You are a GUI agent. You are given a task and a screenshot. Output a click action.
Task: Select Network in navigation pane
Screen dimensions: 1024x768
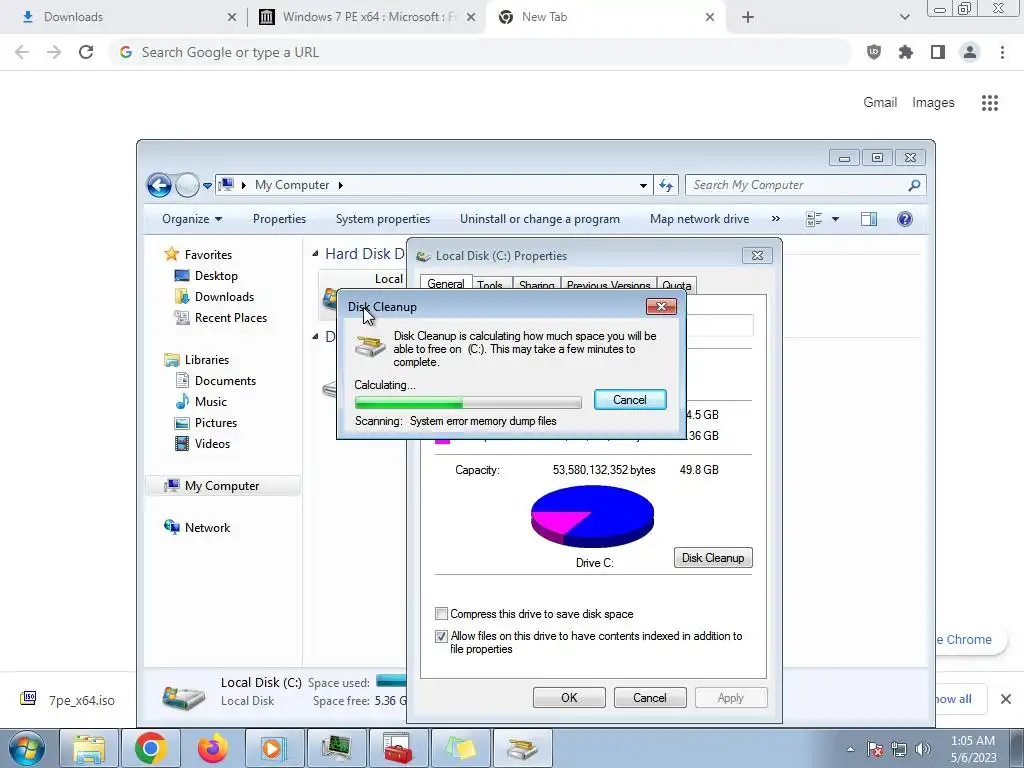207,528
